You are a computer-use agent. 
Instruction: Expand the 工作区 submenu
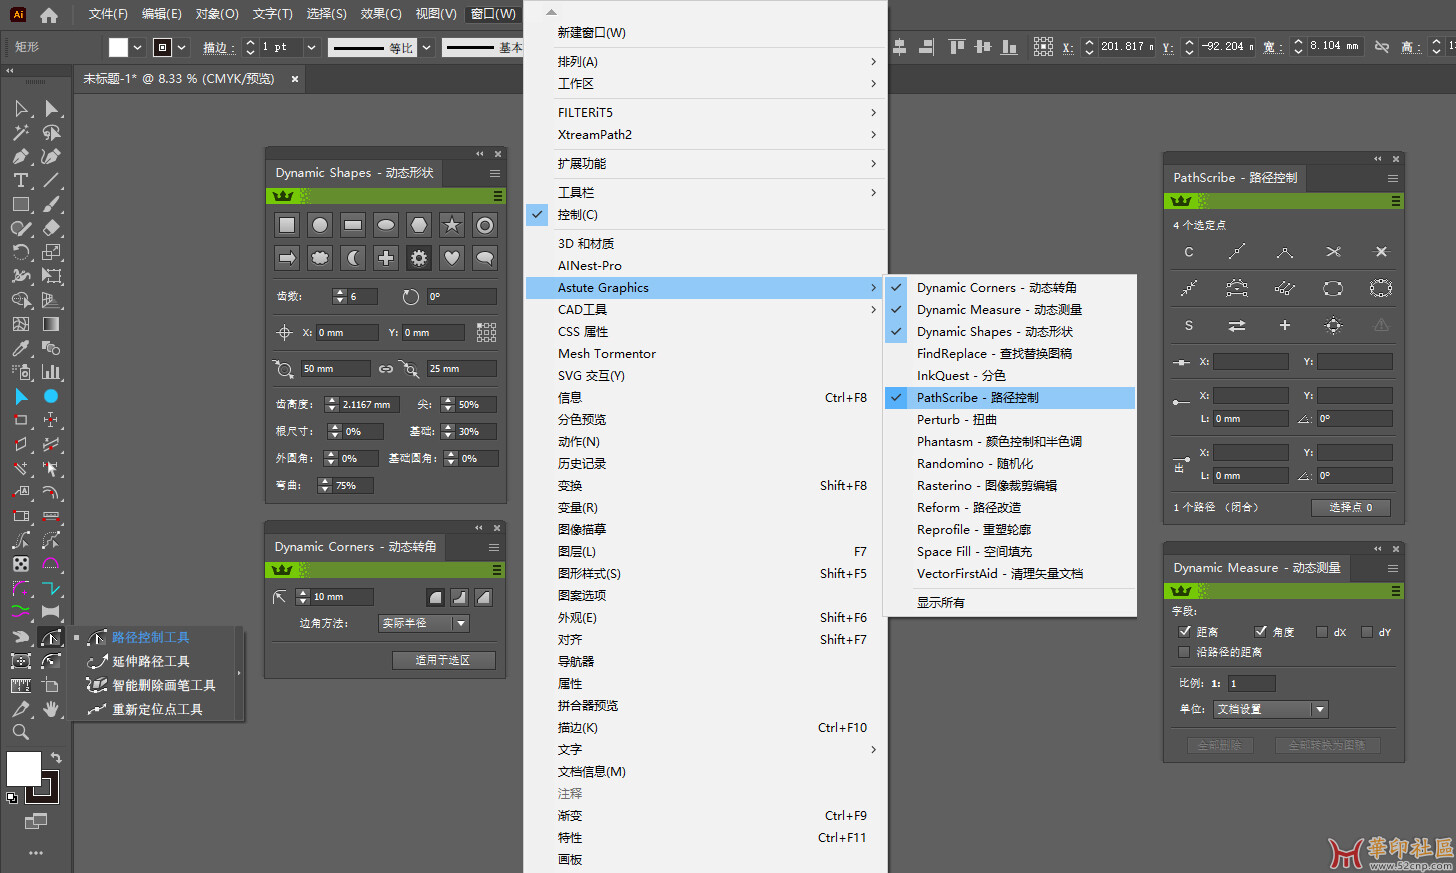(705, 83)
